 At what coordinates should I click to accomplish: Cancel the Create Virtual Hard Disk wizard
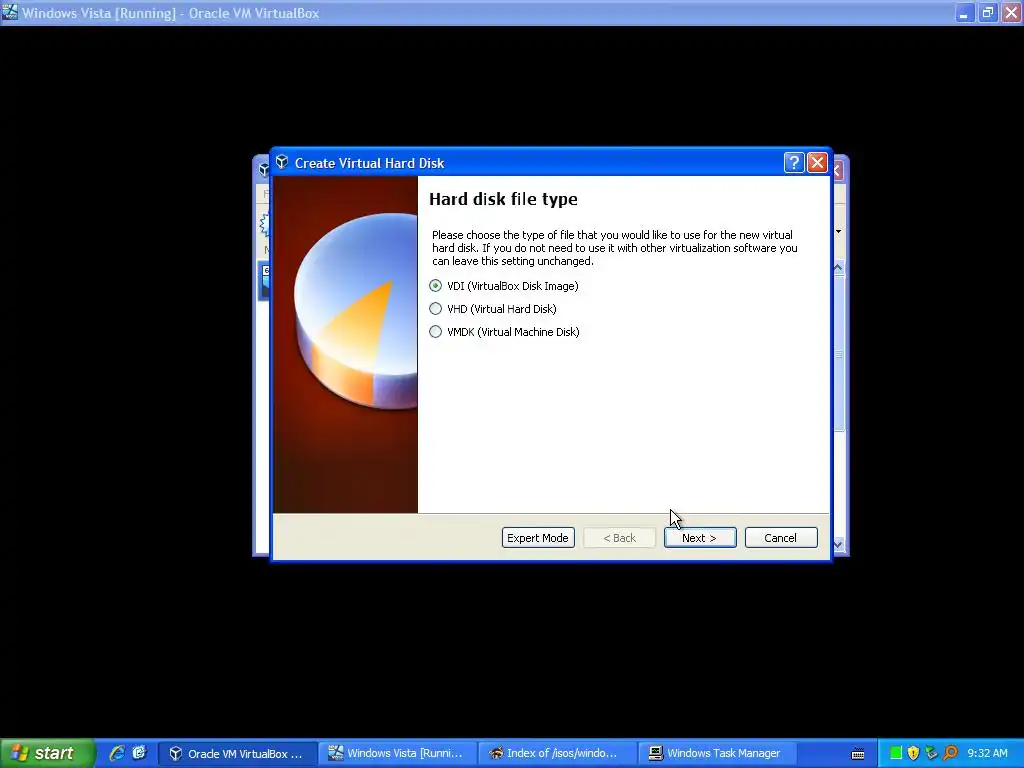tap(780, 537)
